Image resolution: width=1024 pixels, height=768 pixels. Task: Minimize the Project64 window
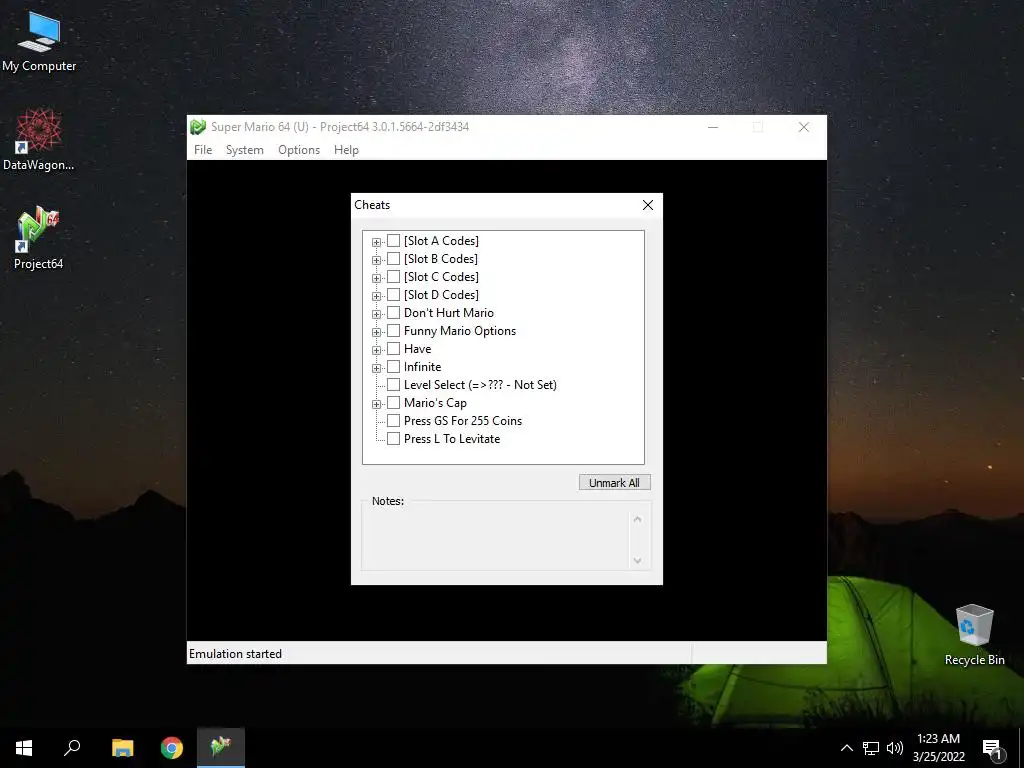tap(713, 127)
